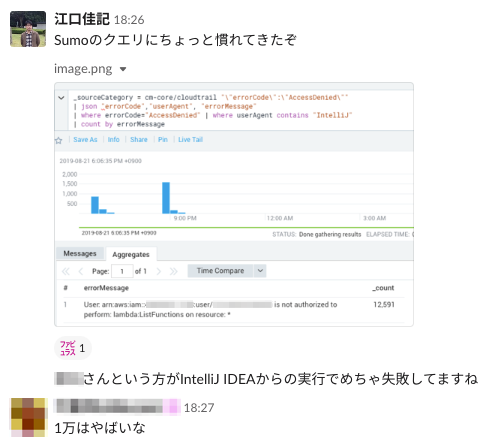Select the Aggregates tab
Image resolution: width=488 pixels, height=441 pixels.
(131, 254)
